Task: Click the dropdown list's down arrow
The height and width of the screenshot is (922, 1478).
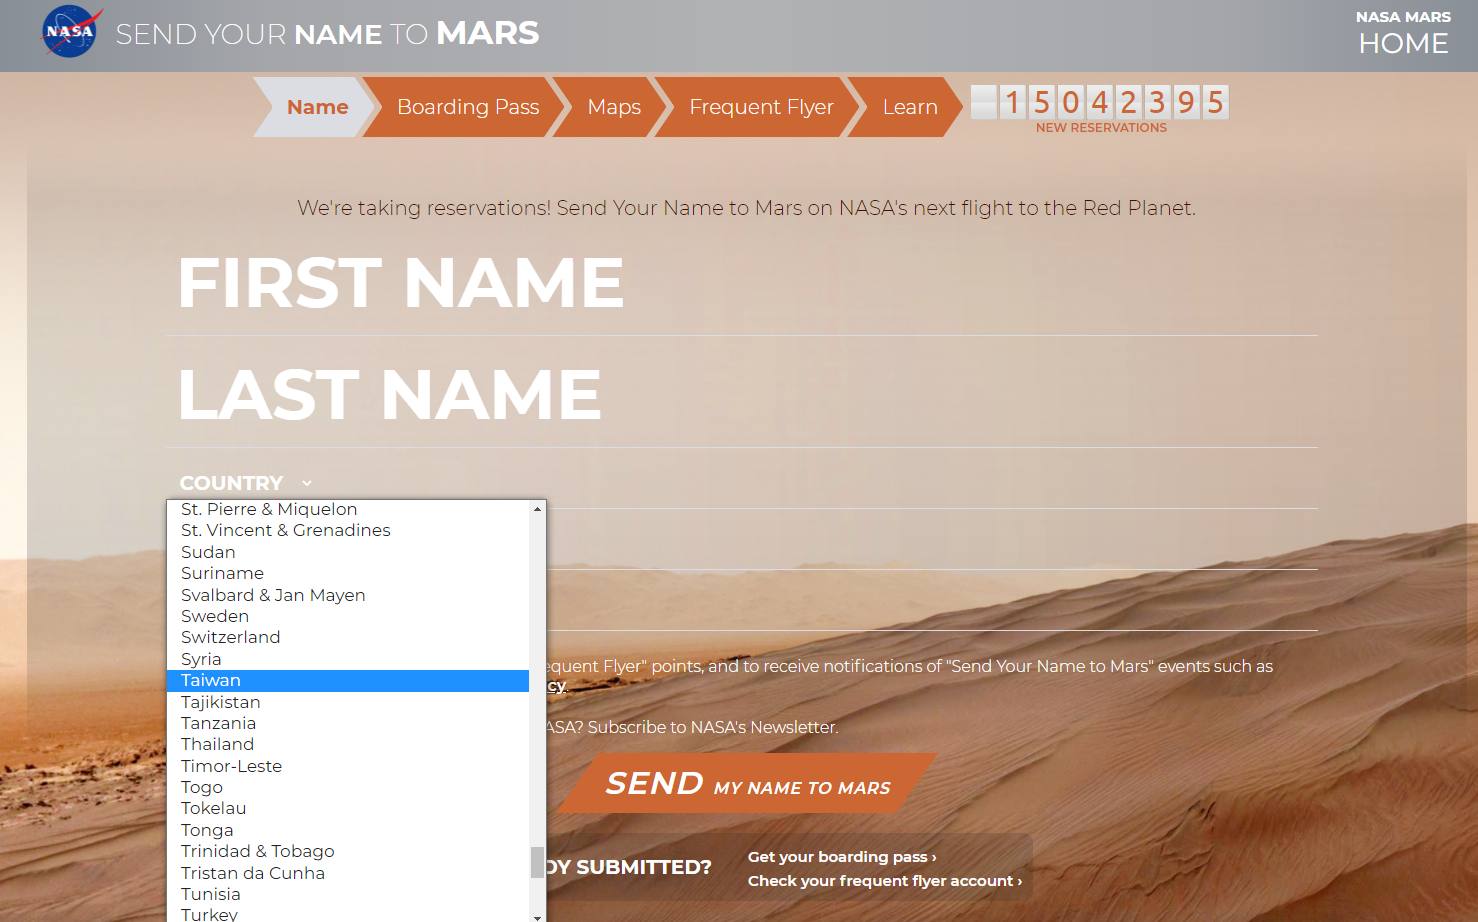Action: [538, 916]
